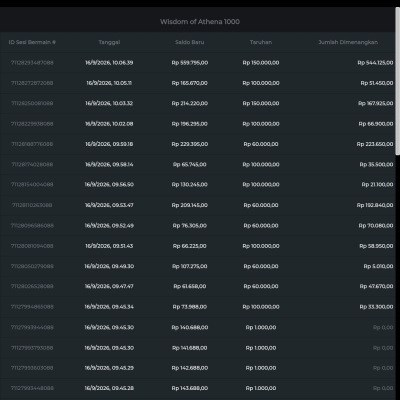The width and height of the screenshot is (400, 400).
Task: Click bet Rp 60.000,00 in 09.59.18 row
Action: (x=261, y=144)
